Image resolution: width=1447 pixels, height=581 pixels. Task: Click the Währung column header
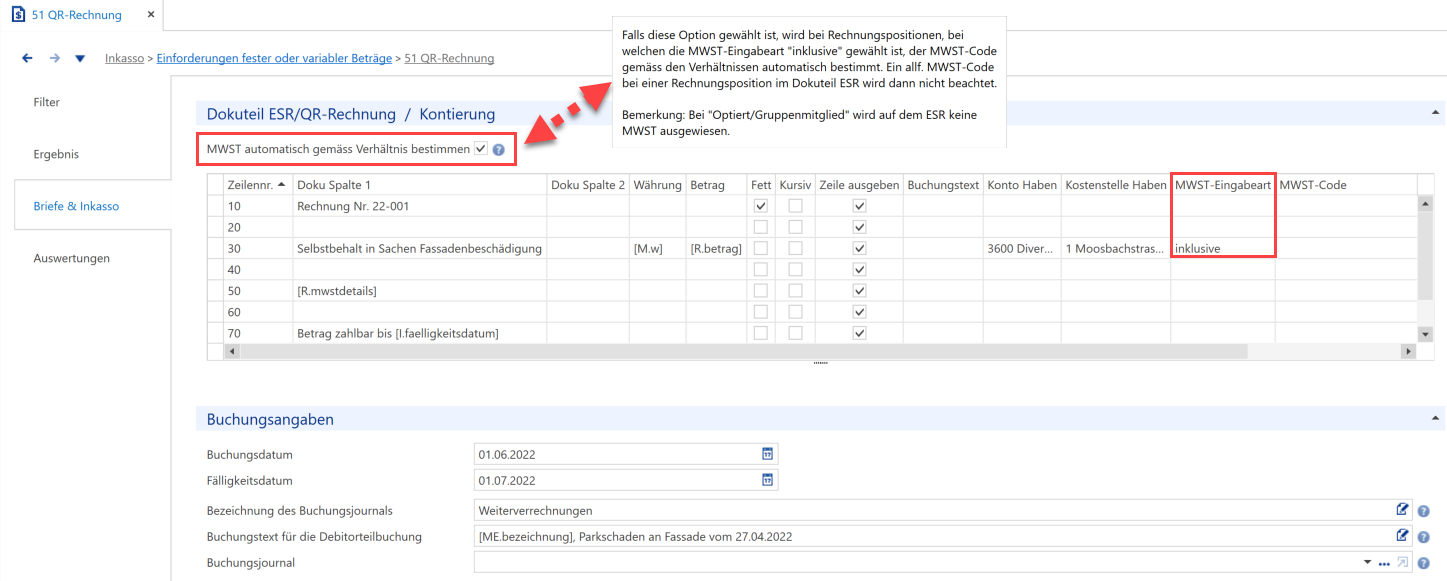[x=657, y=185]
